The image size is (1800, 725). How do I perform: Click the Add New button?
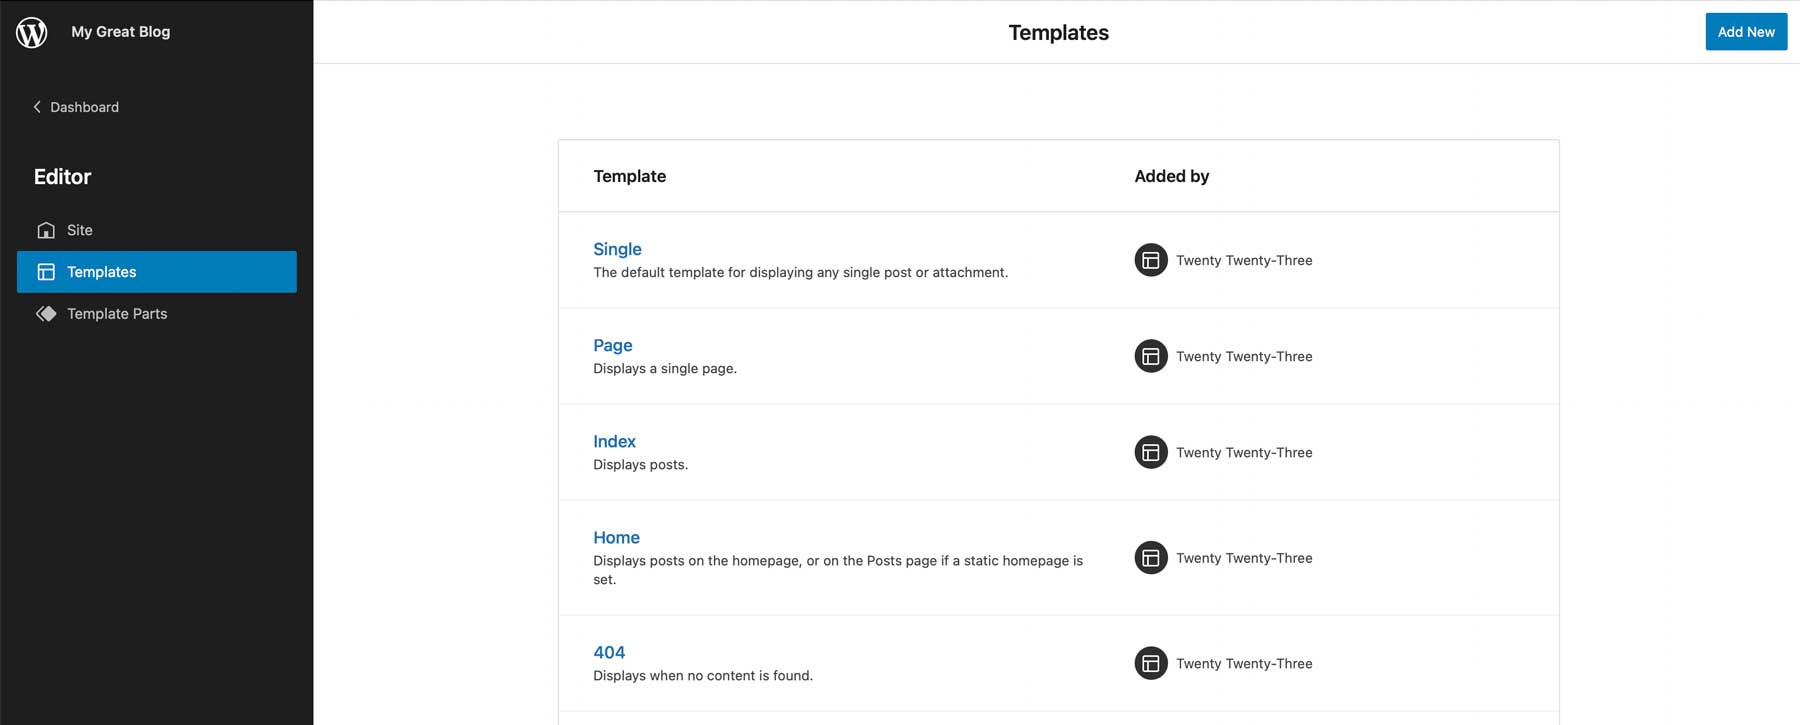[1746, 31]
